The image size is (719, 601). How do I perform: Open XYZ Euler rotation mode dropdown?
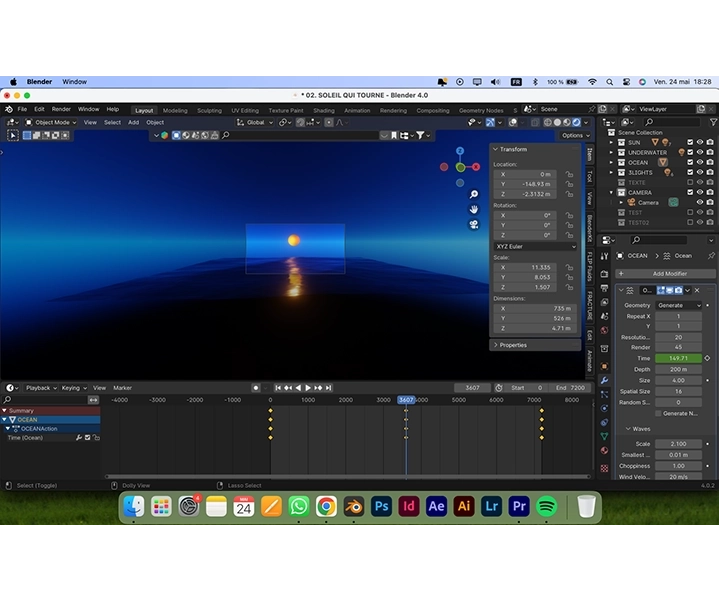(x=535, y=247)
